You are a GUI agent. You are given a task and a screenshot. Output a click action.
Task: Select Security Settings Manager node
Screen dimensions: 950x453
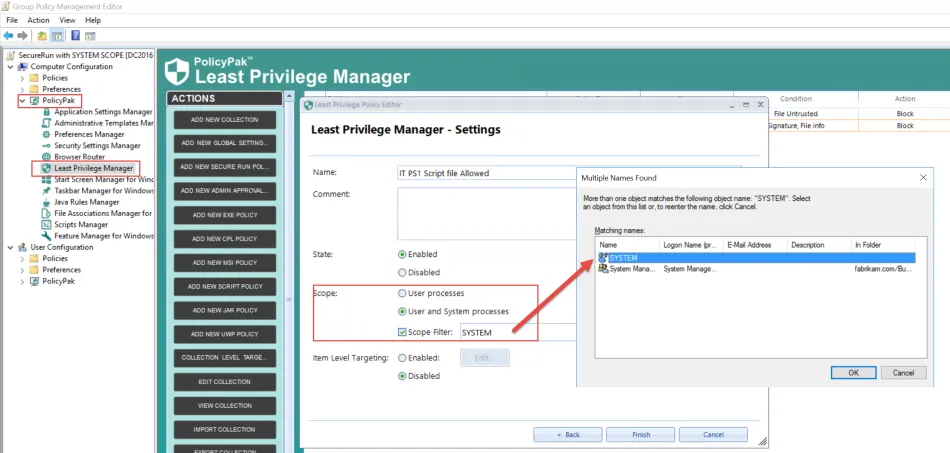coord(97,146)
